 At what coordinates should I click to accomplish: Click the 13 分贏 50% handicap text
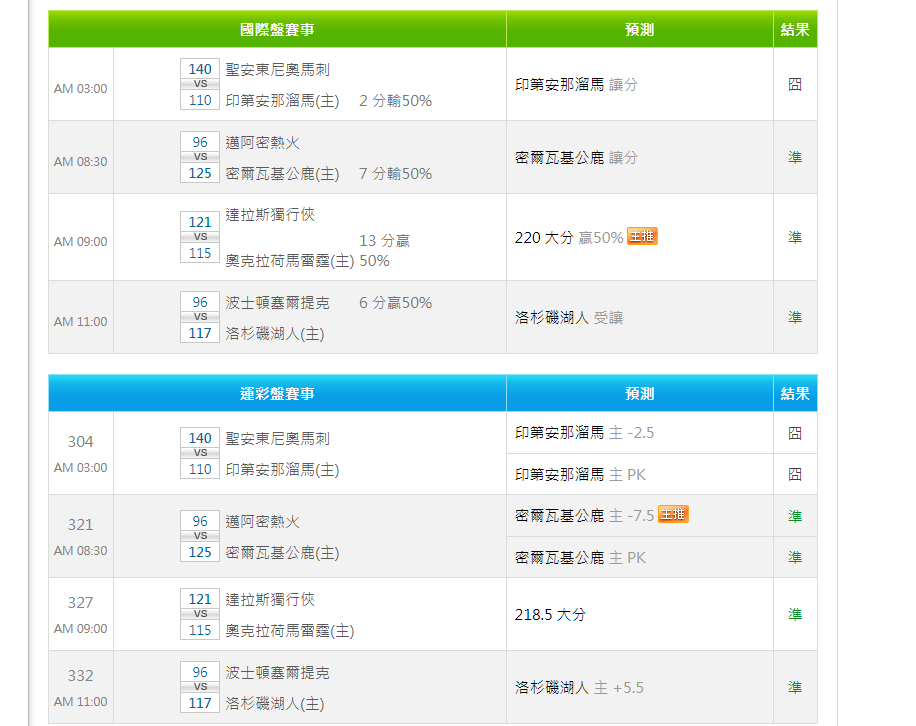384,251
